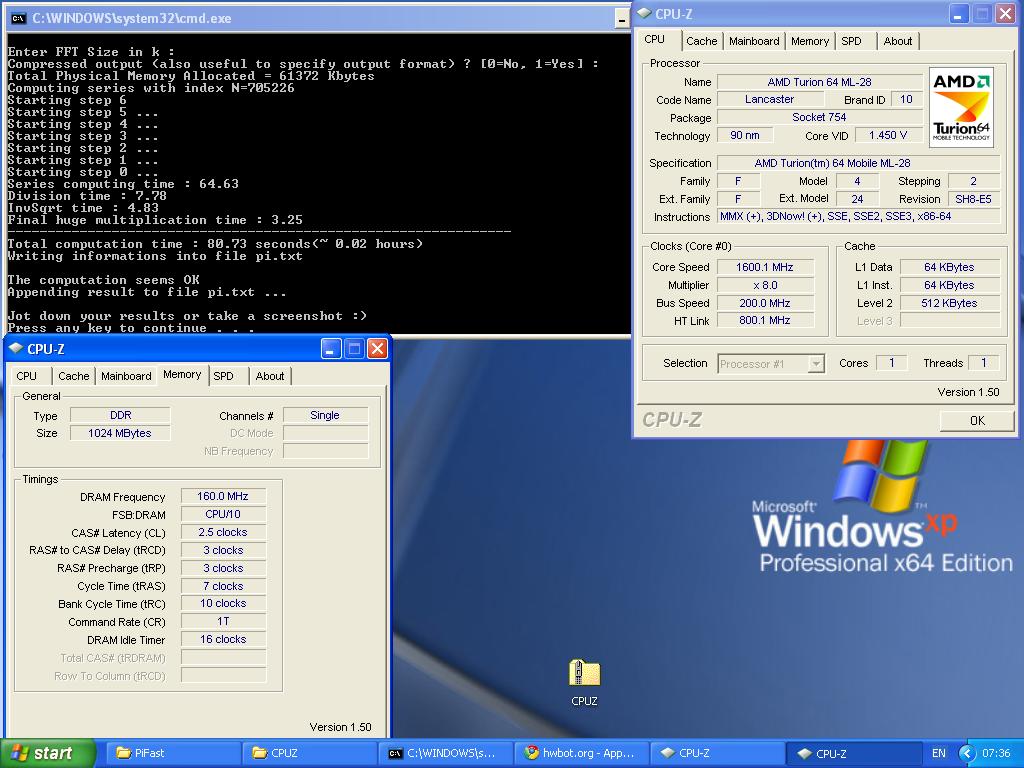Switch to CPUZ folder taskbar button
Viewport: 1024px width, 768px height.
(310, 753)
